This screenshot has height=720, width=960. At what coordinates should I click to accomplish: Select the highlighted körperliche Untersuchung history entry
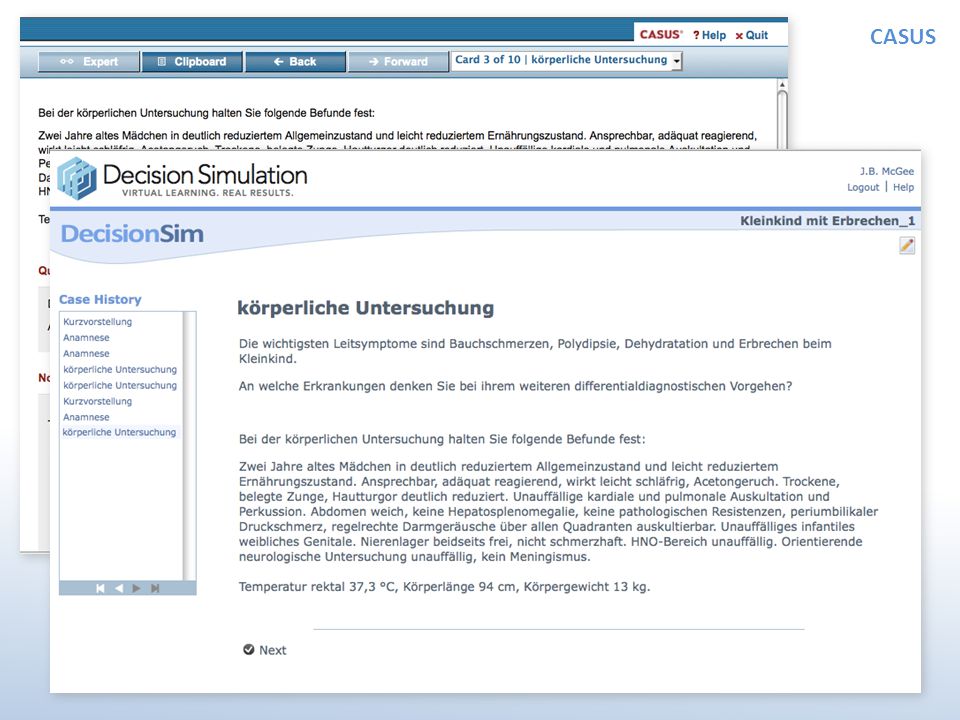click(119, 432)
